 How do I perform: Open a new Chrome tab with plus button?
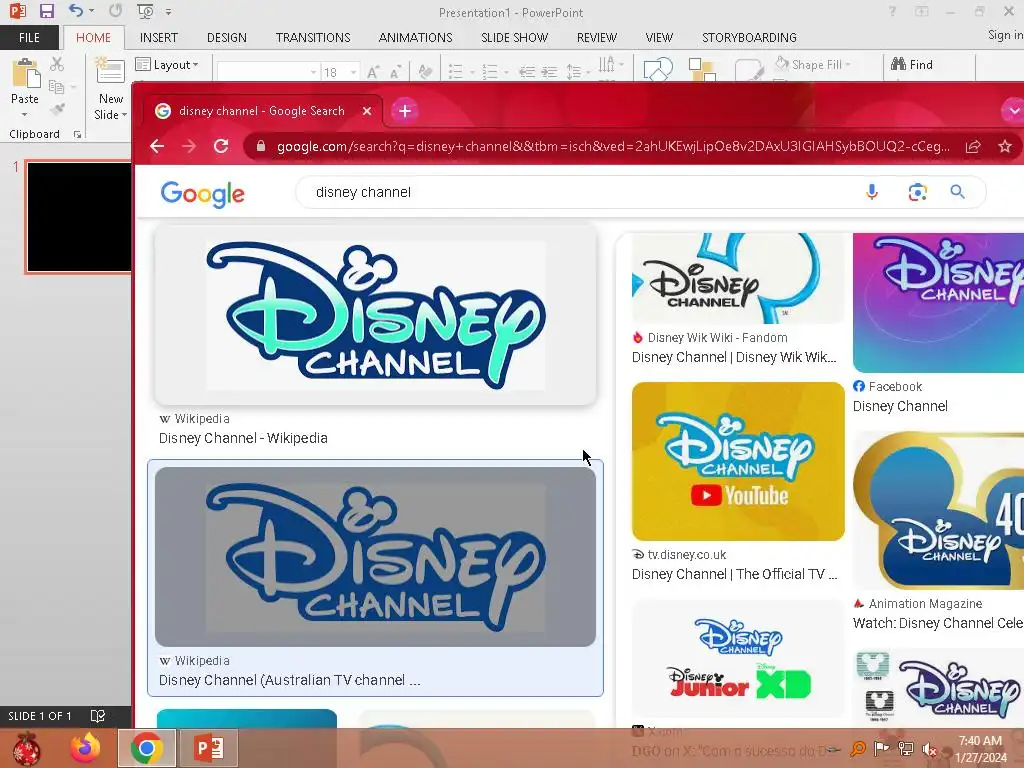pyautogui.click(x=405, y=111)
